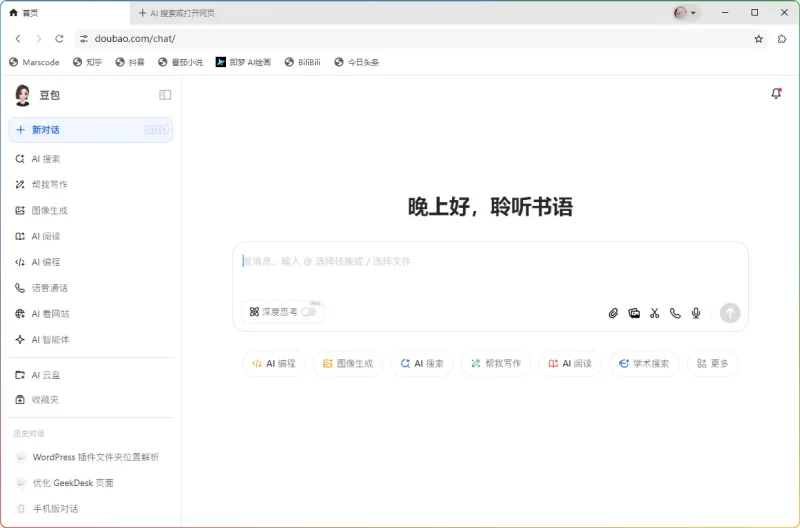Click the send arrow button
Image resolution: width=800 pixels, height=528 pixels.
[730, 313]
